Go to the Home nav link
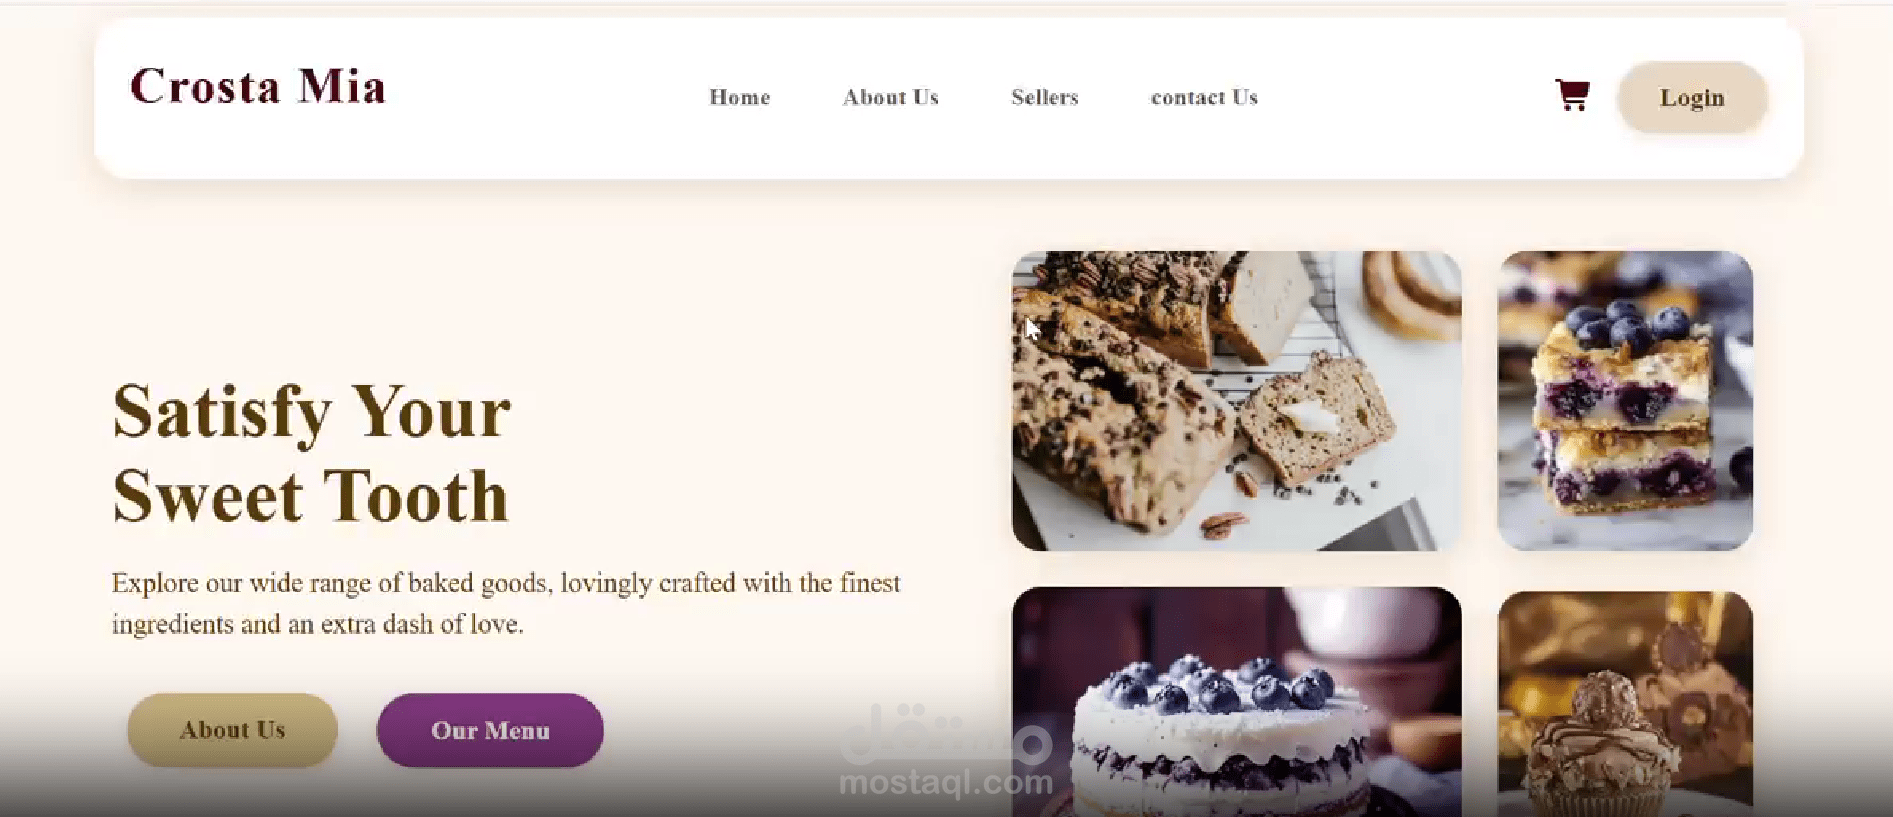This screenshot has width=1893, height=817. pos(740,97)
